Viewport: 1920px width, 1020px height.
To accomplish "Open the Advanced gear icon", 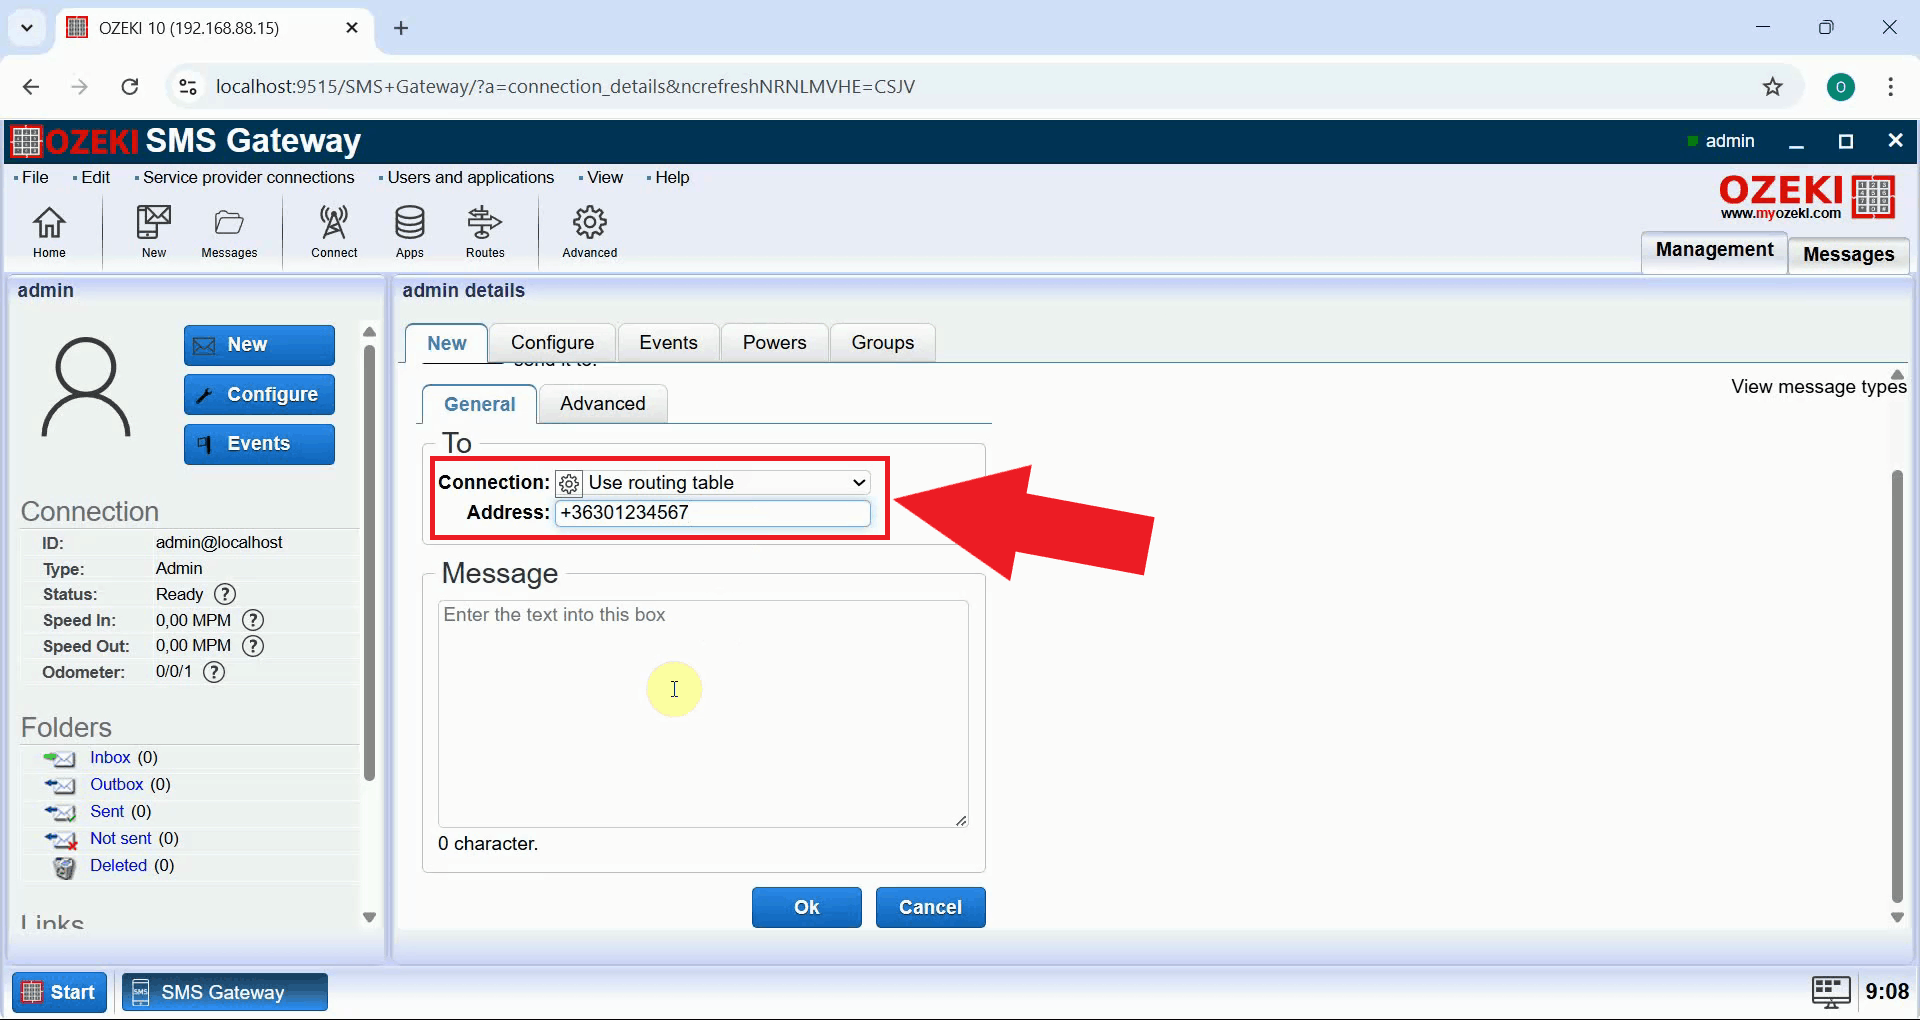I will pyautogui.click(x=589, y=231).
